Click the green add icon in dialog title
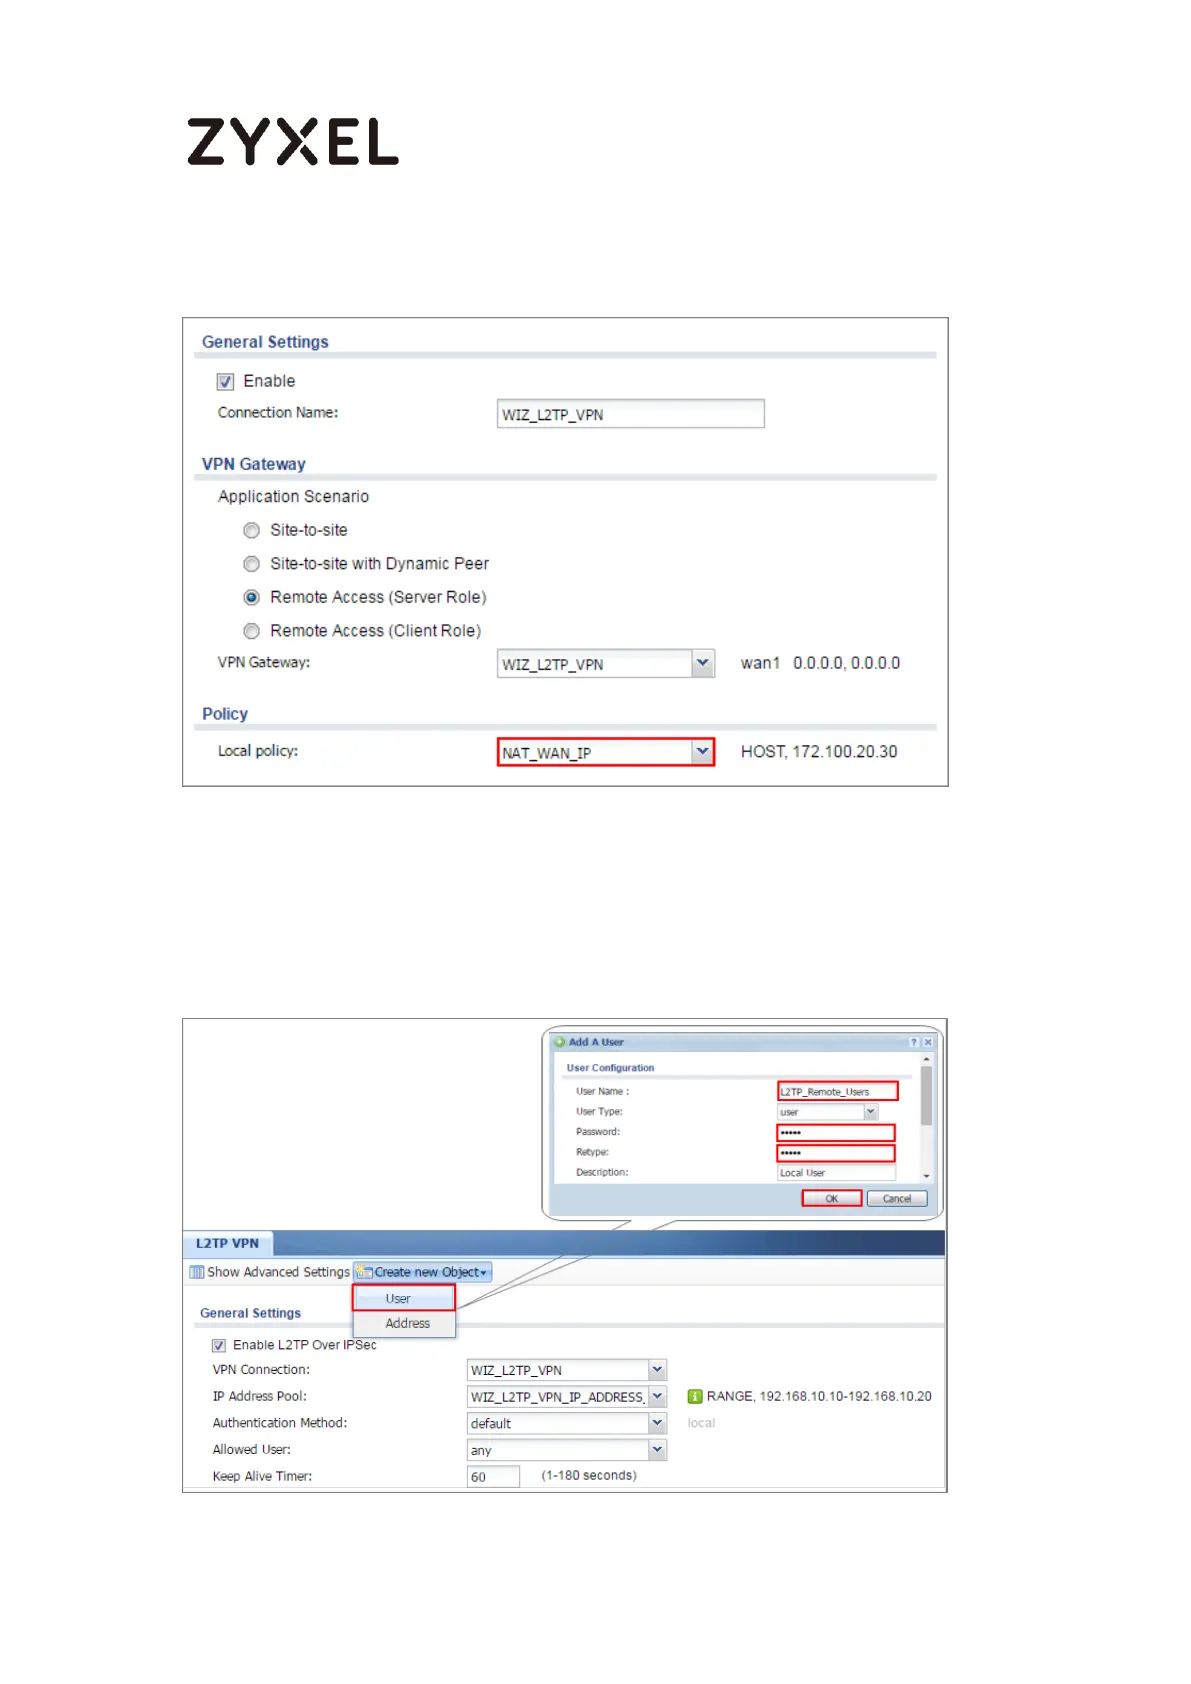 point(560,1042)
